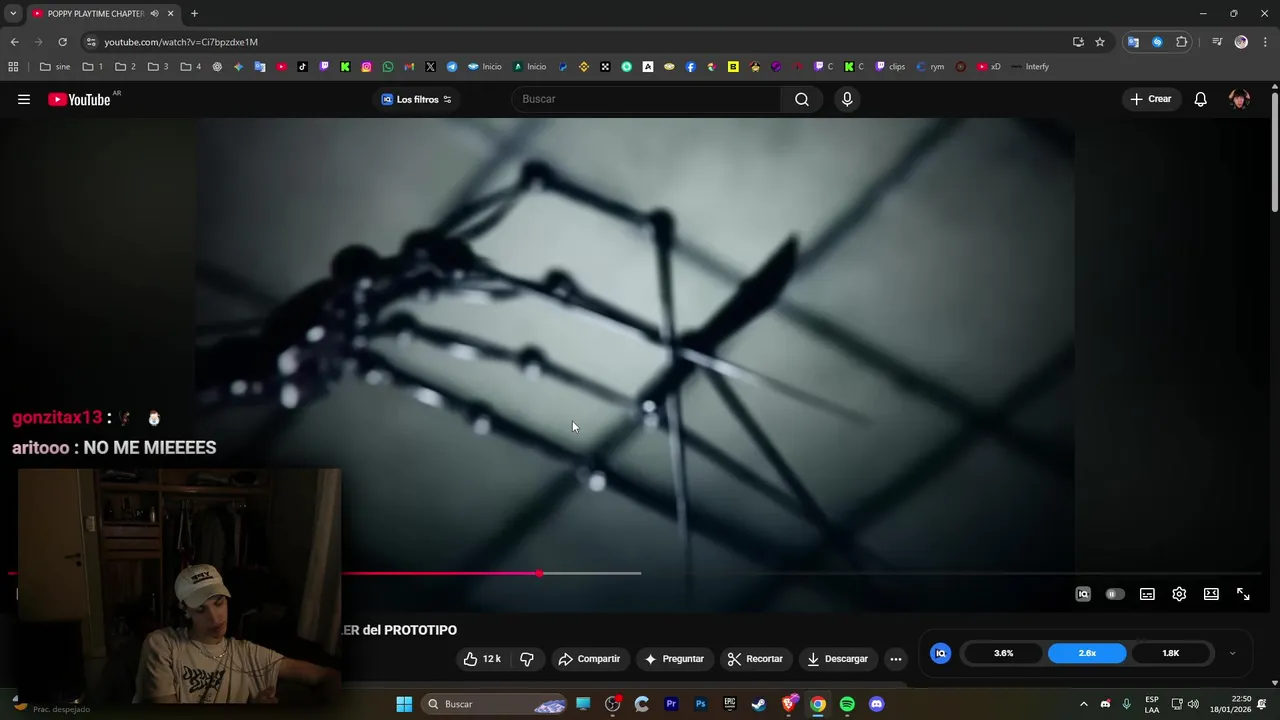
Task: Open the 'rym' bookmark
Action: [930, 67]
